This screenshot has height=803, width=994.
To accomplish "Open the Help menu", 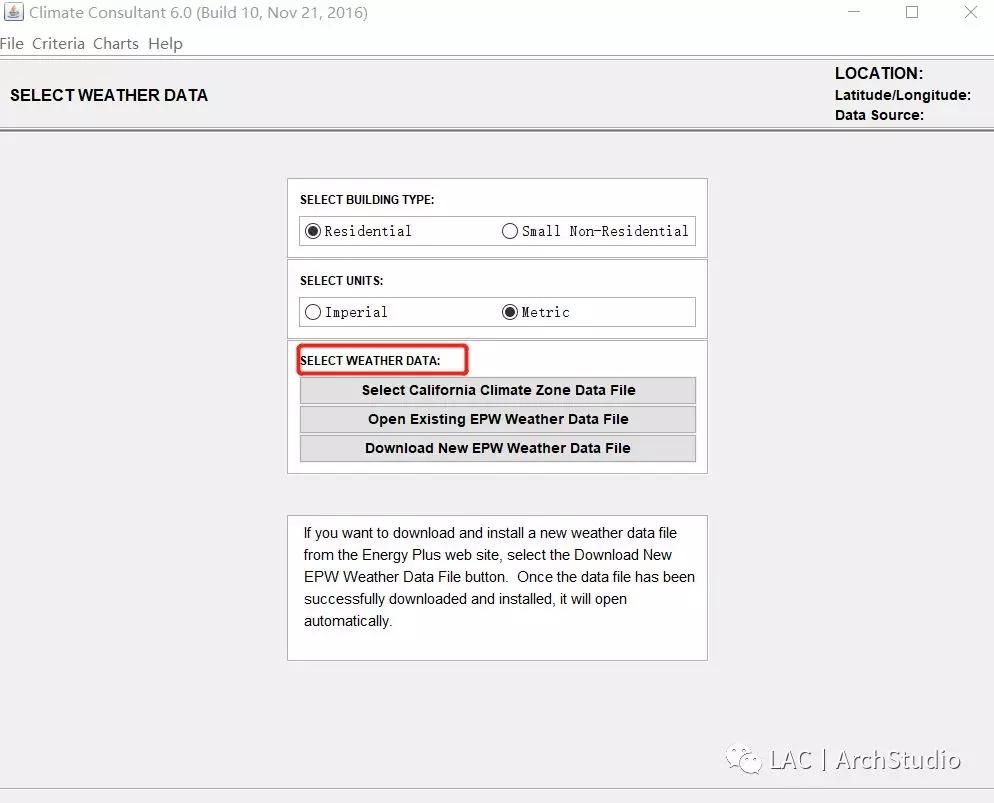I will 165,44.
